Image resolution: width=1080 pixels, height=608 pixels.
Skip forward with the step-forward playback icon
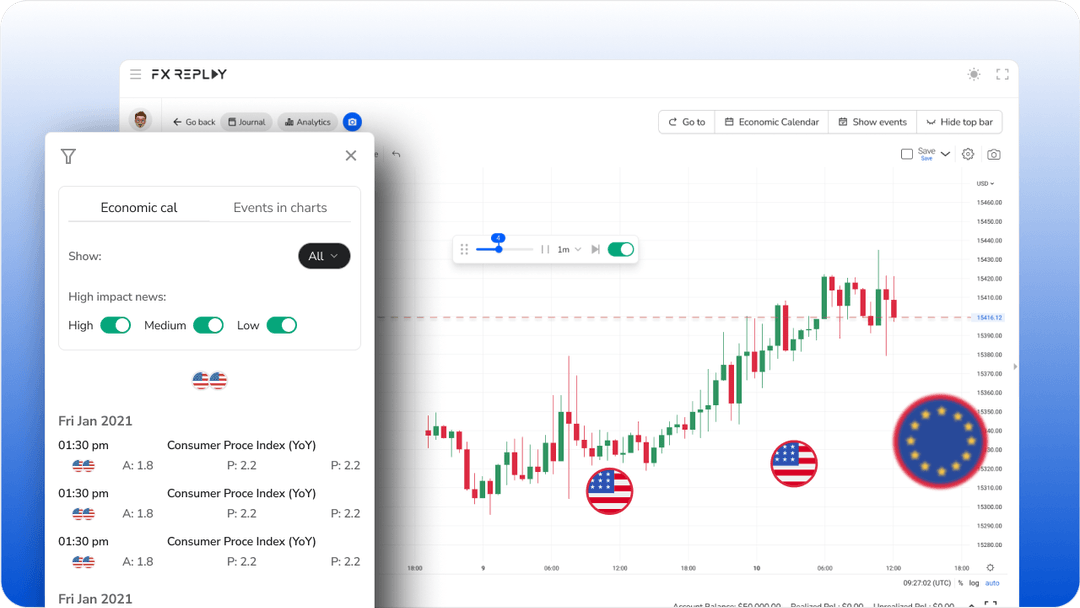596,249
